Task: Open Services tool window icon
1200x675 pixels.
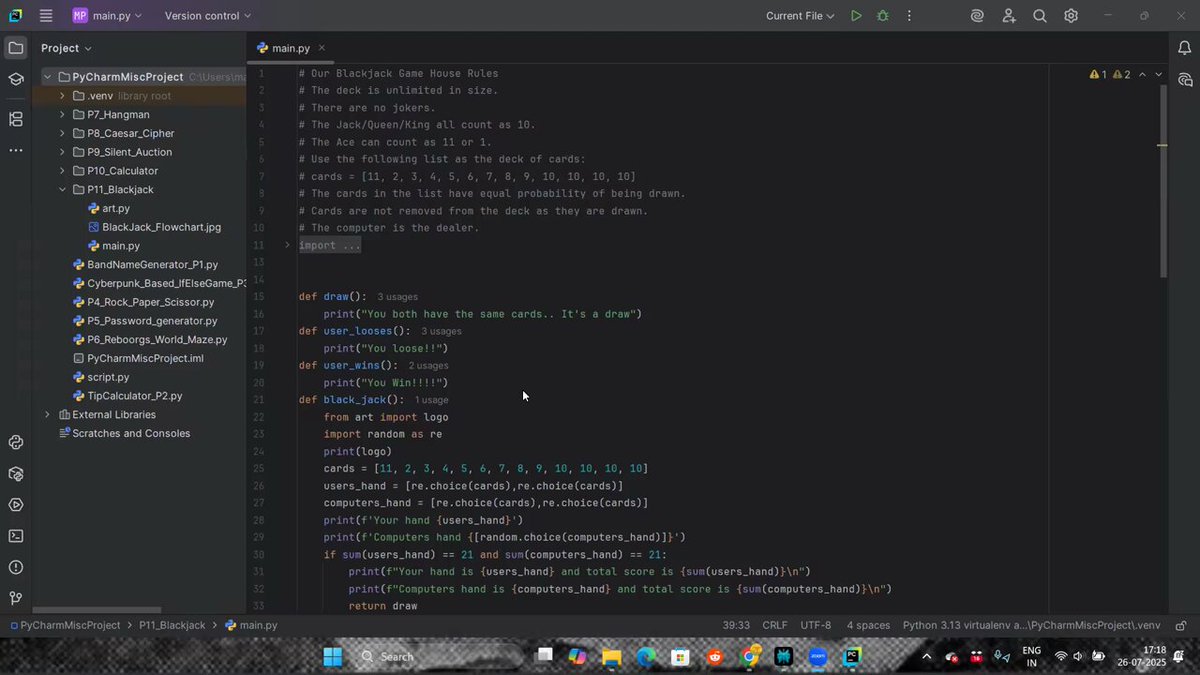Action: [16, 504]
